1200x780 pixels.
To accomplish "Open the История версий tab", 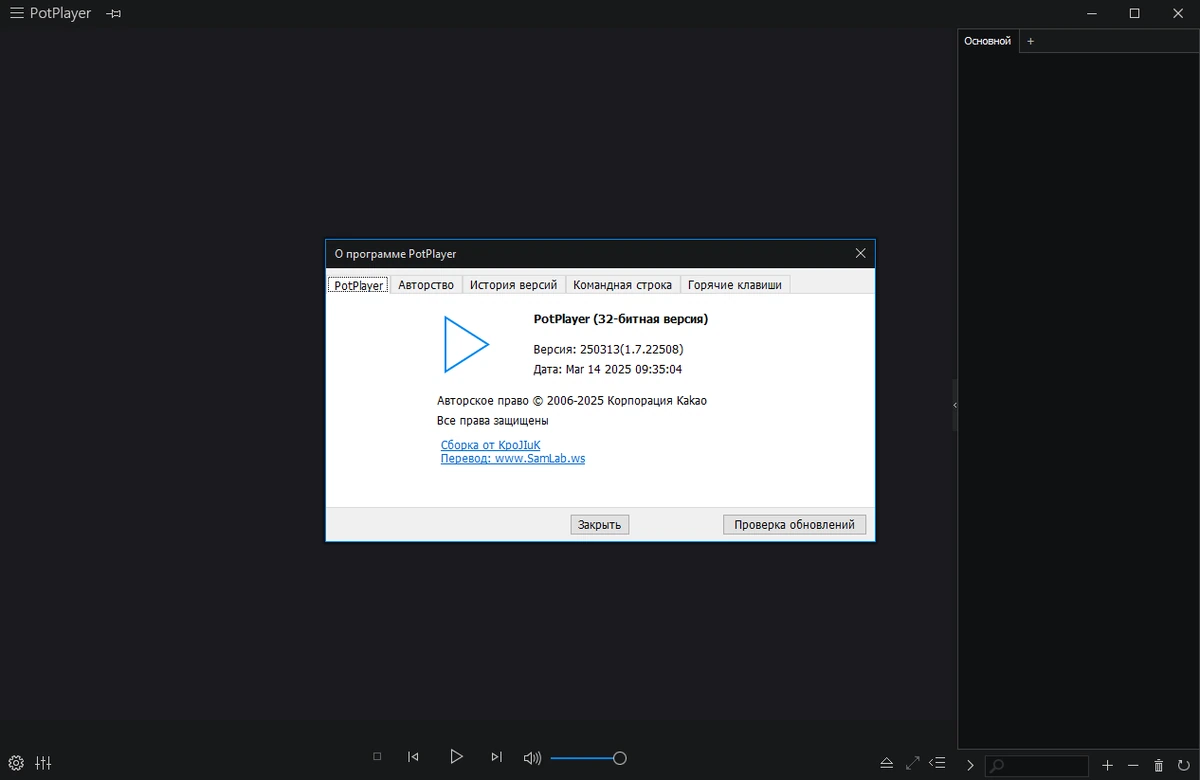I will (513, 285).
